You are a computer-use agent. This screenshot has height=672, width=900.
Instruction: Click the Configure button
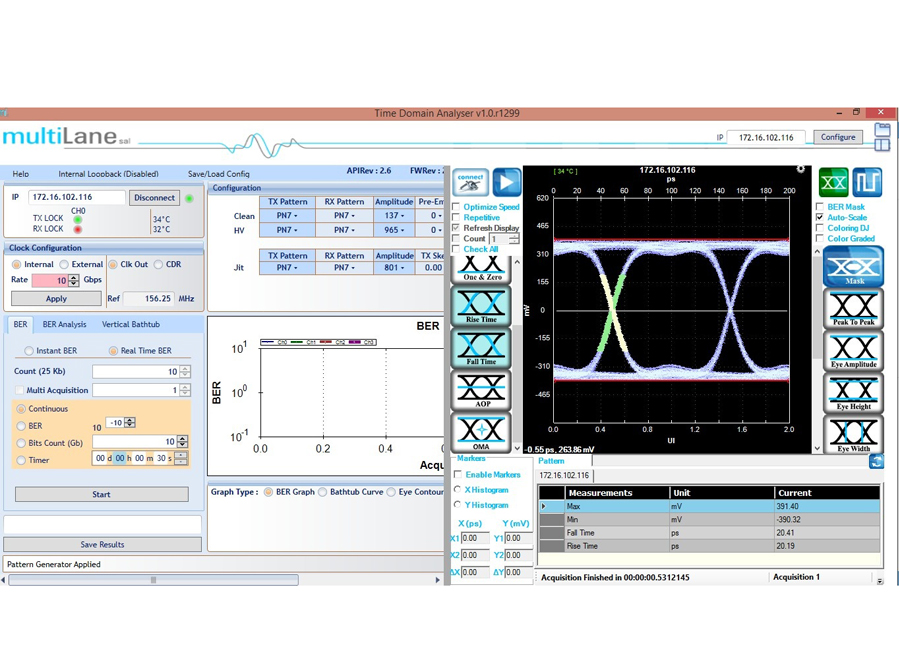click(x=838, y=137)
